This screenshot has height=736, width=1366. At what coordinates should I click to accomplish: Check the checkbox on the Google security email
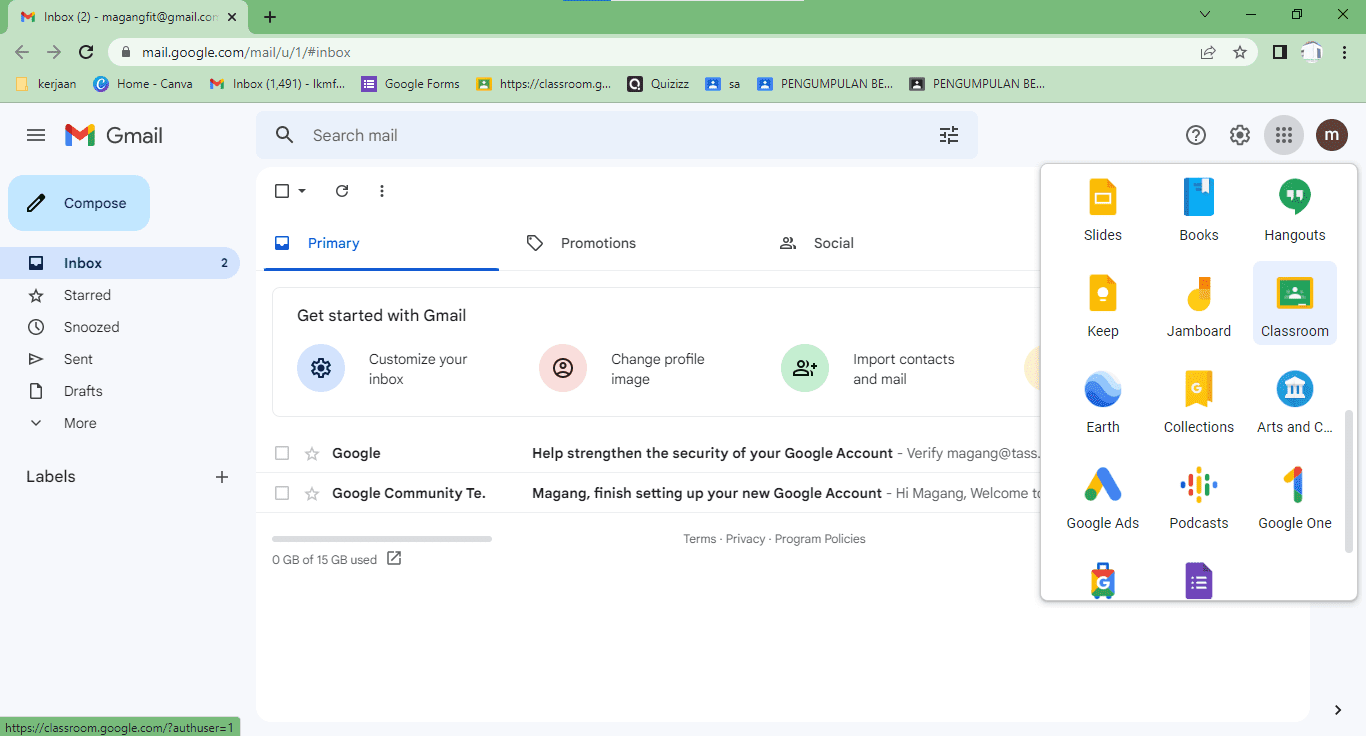tap(282, 452)
